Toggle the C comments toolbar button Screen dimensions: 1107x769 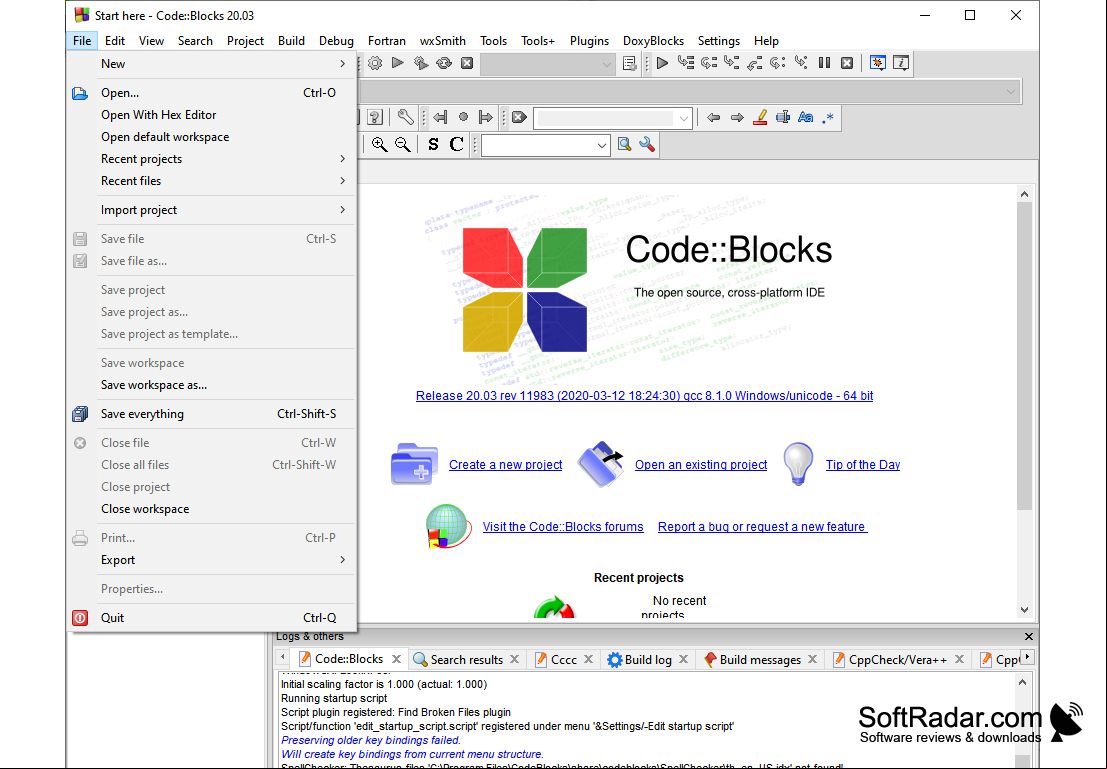coord(457,145)
